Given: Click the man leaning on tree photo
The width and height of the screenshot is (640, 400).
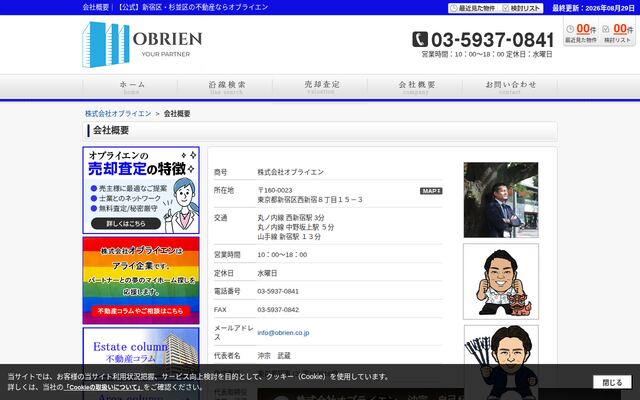Looking at the screenshot, I should point(501,200).
